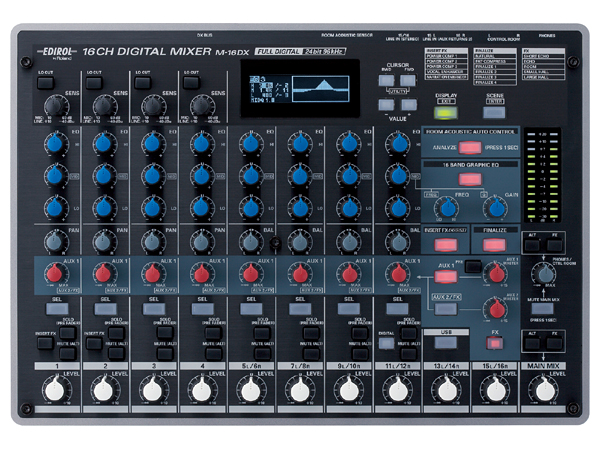Click the AUX 1 MASTER red knob

tap(497, 274)
